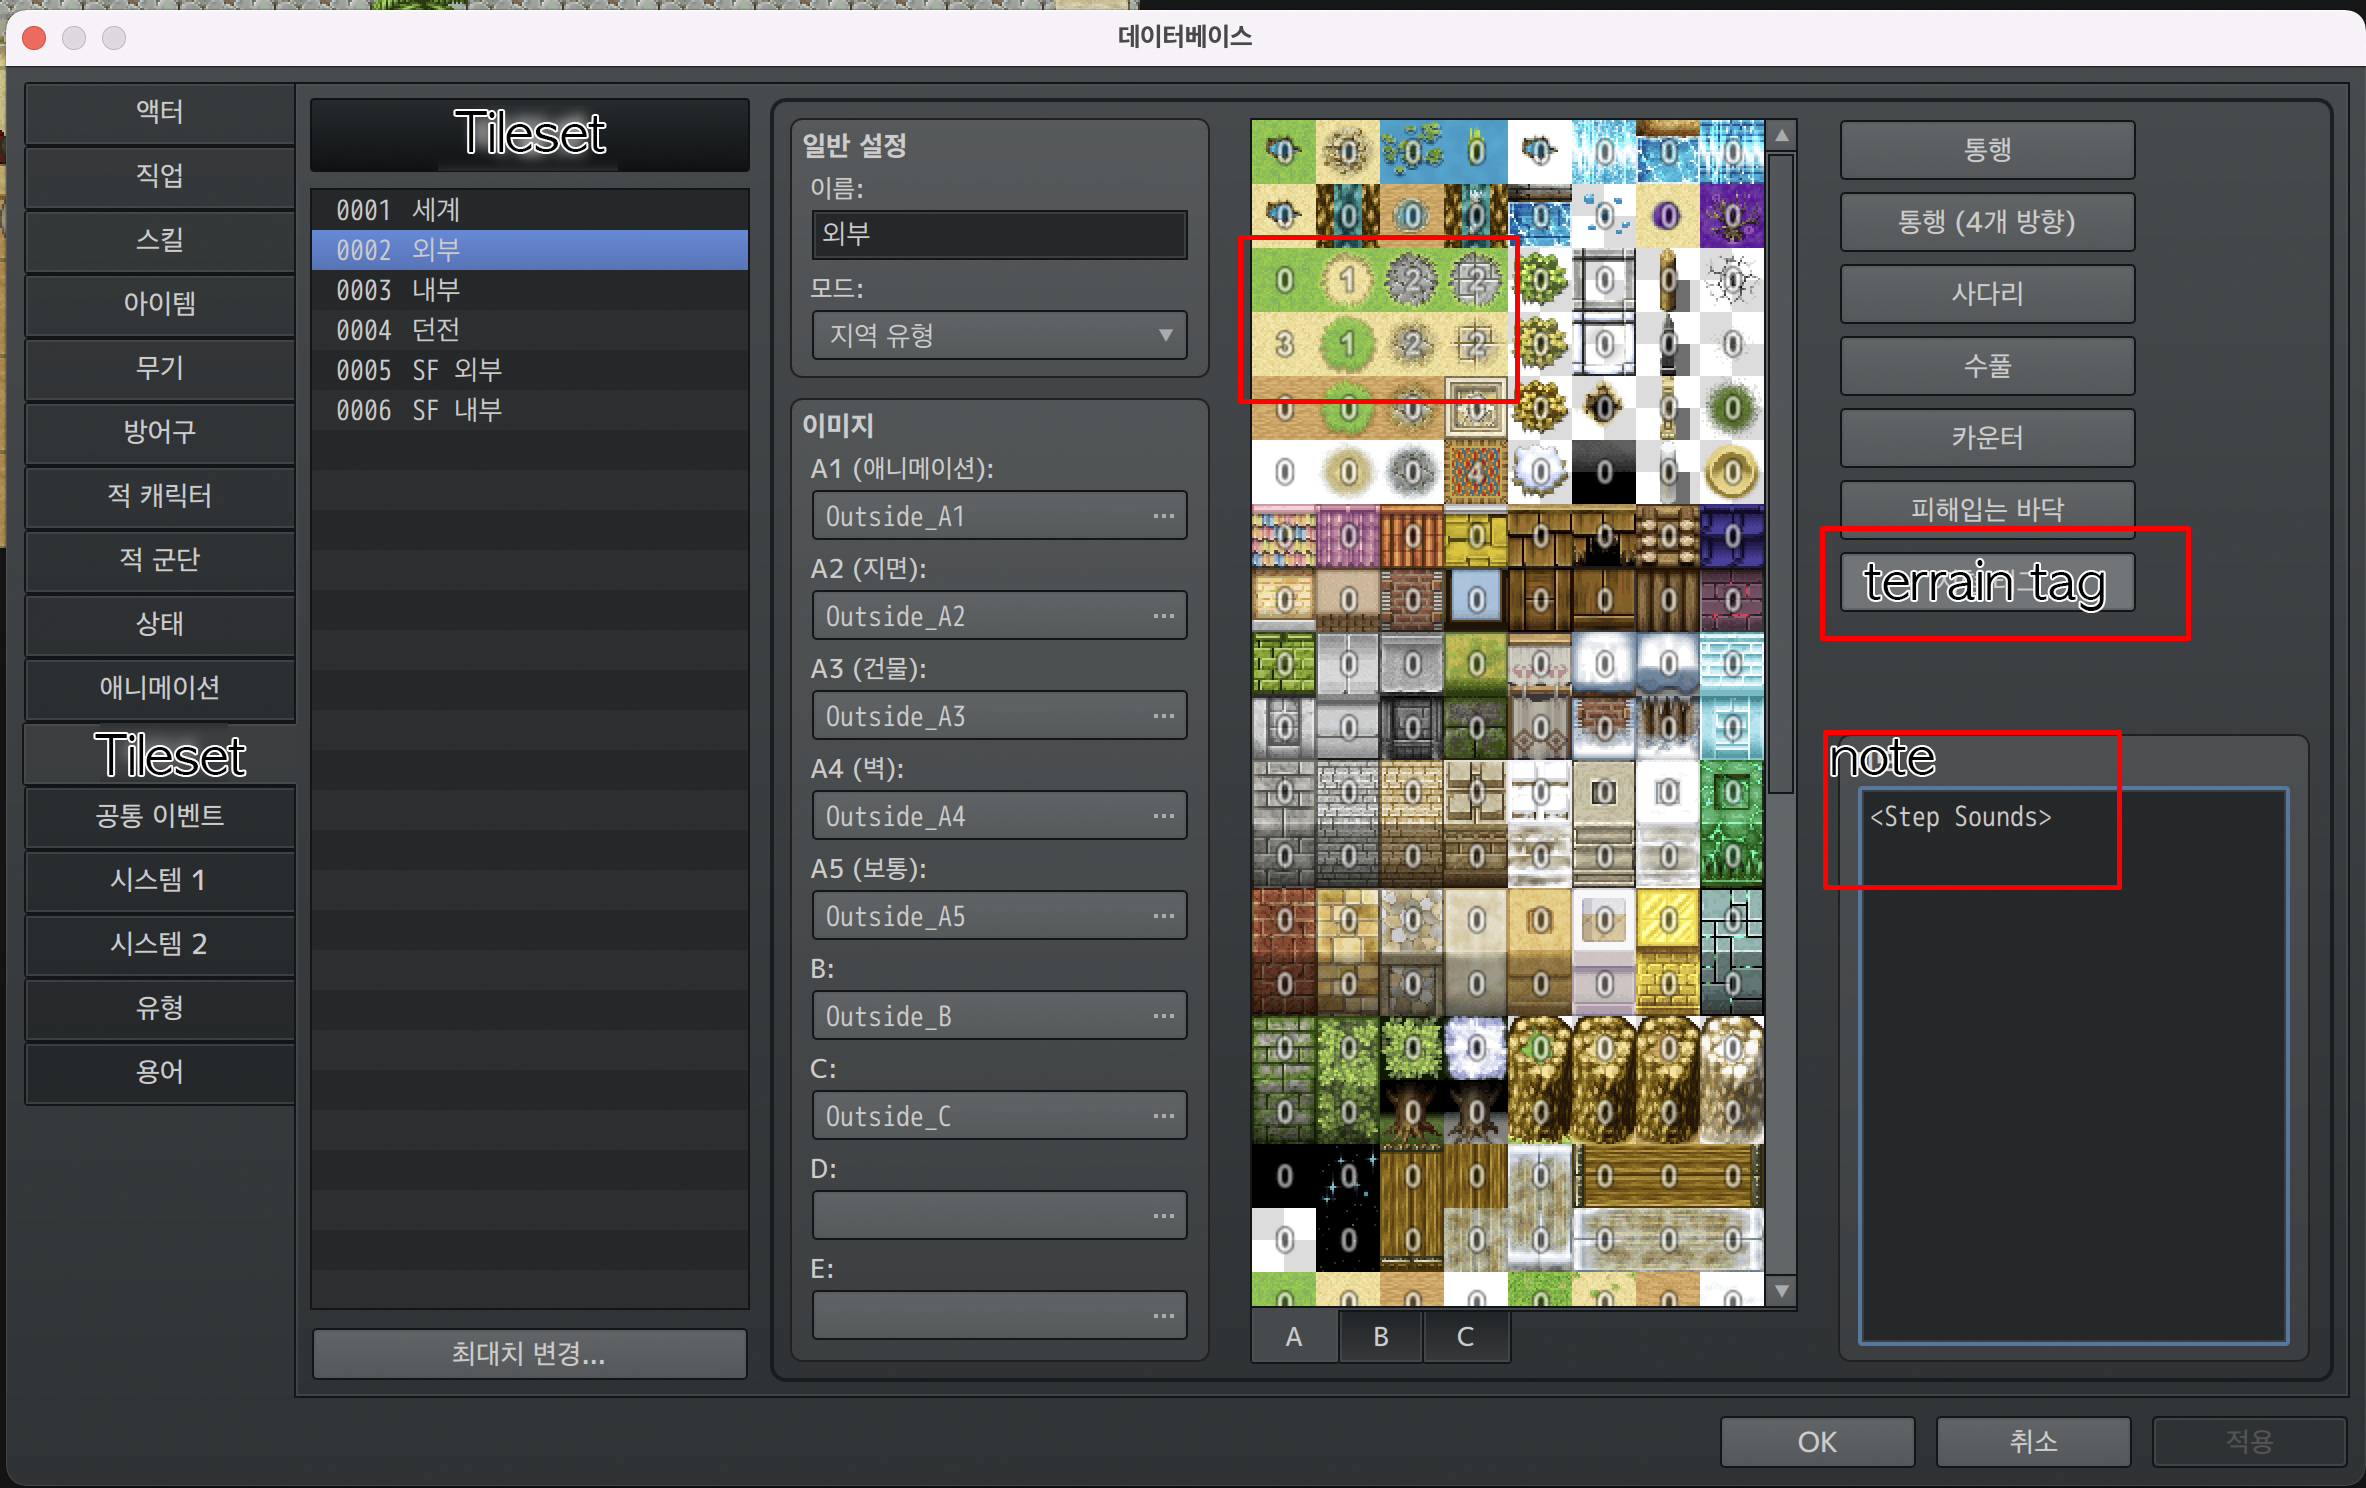Viewport: 2366px width, 1488px height.
Task: Select tileset 0005 SF 외부 in the list
Action: [x=530, y=370]
